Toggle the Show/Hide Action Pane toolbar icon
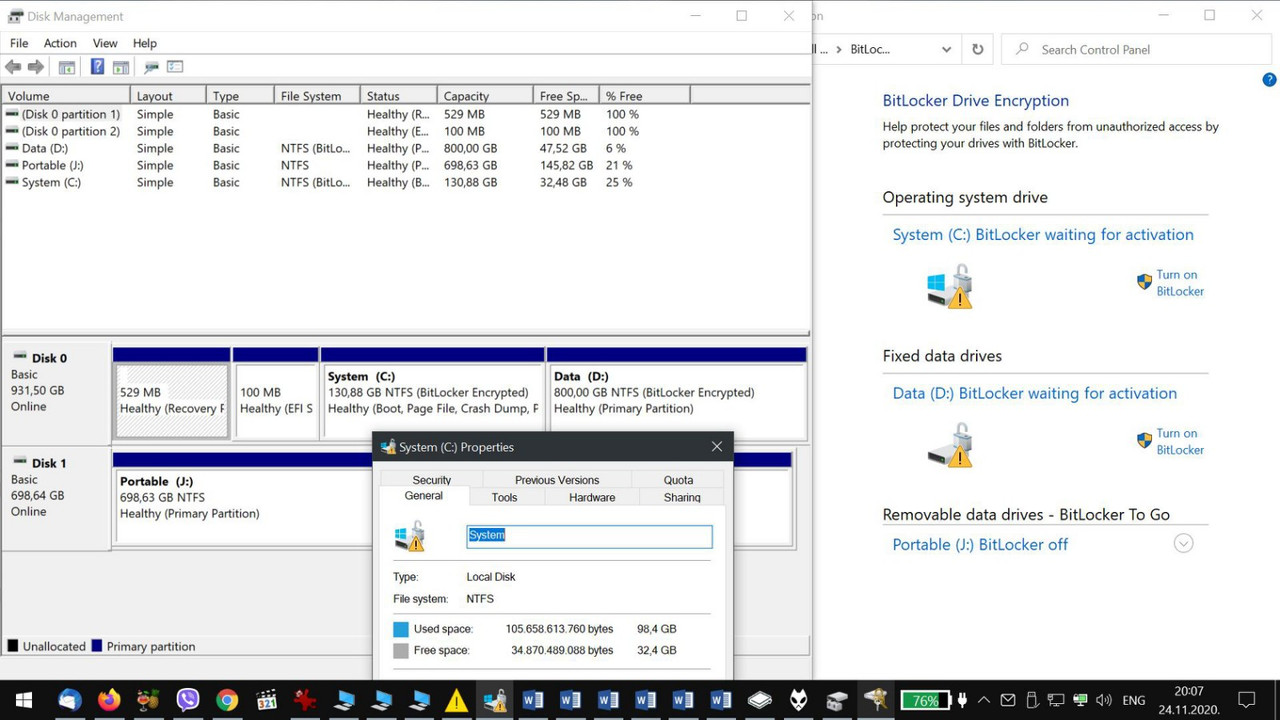 [x=121, y=67]
